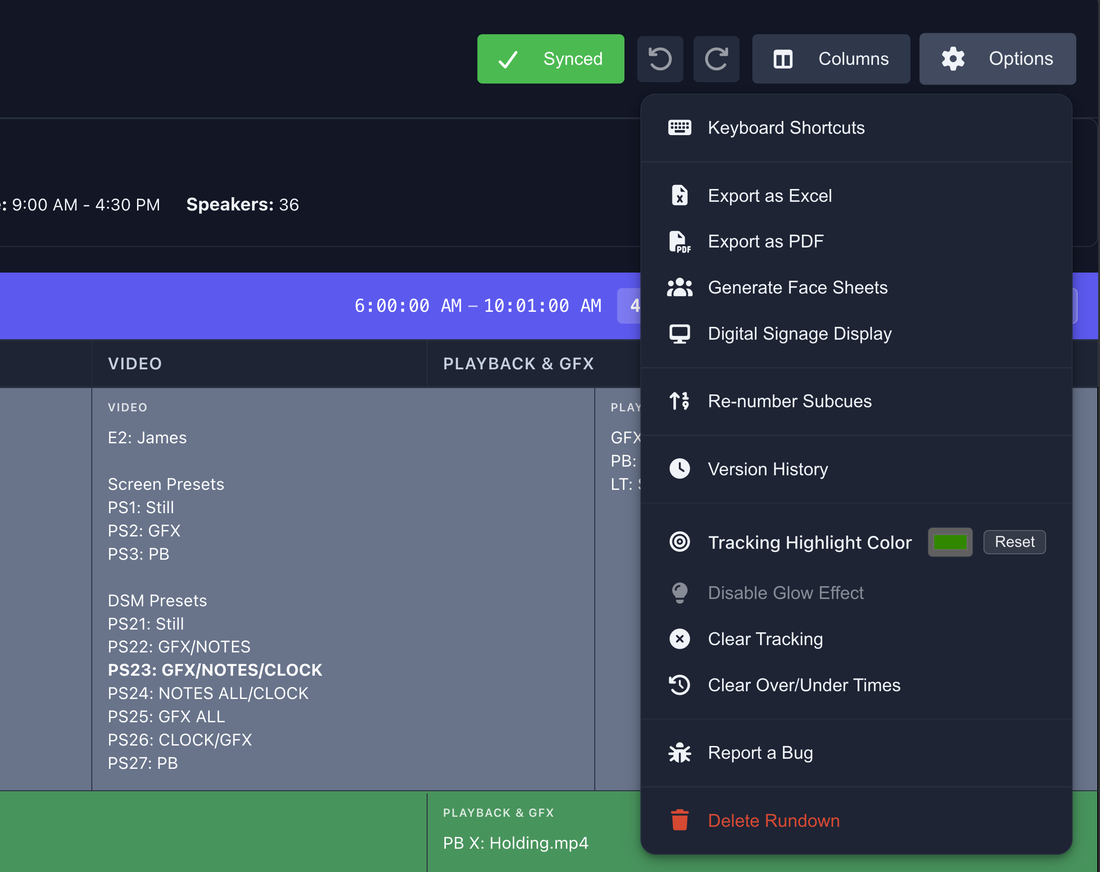Select Clear Over/Under Times
The height and width of the screenshot is (872, 1100).
[856, 685]
